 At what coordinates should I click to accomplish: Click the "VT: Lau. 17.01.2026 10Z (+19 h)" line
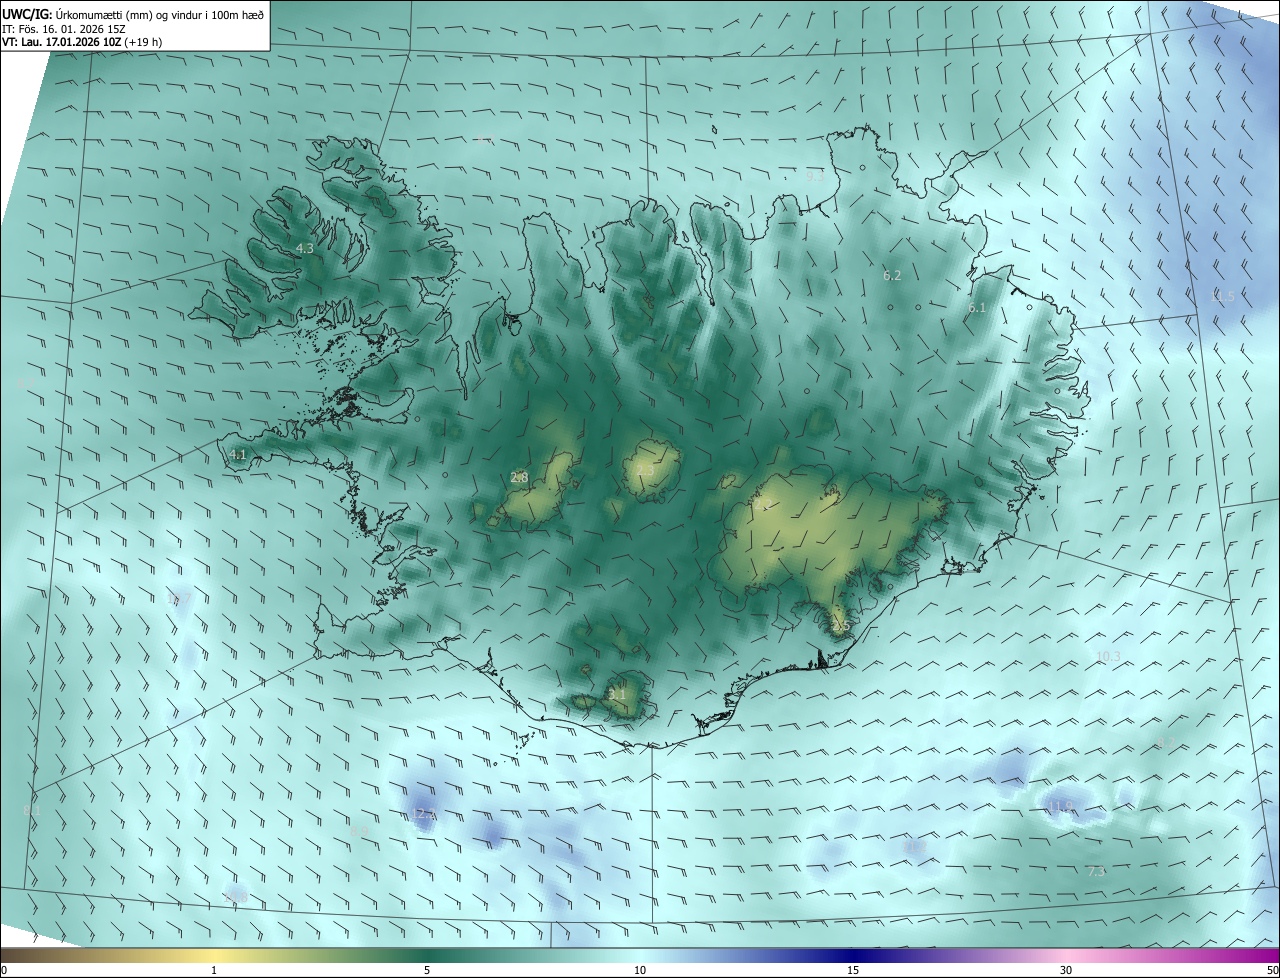(x=82, y=42)
